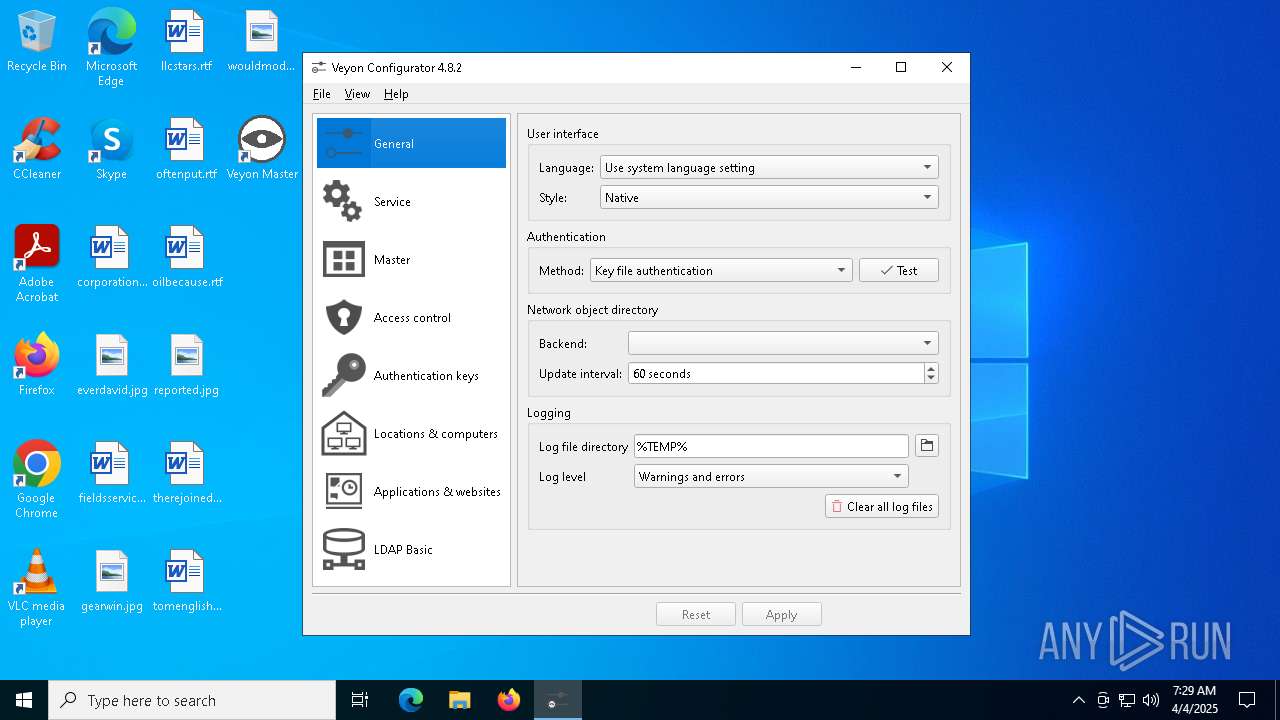Select Skype desktop shortcut
The width and height of the screenshot is (1280, 720).
(x=111, y=149)
